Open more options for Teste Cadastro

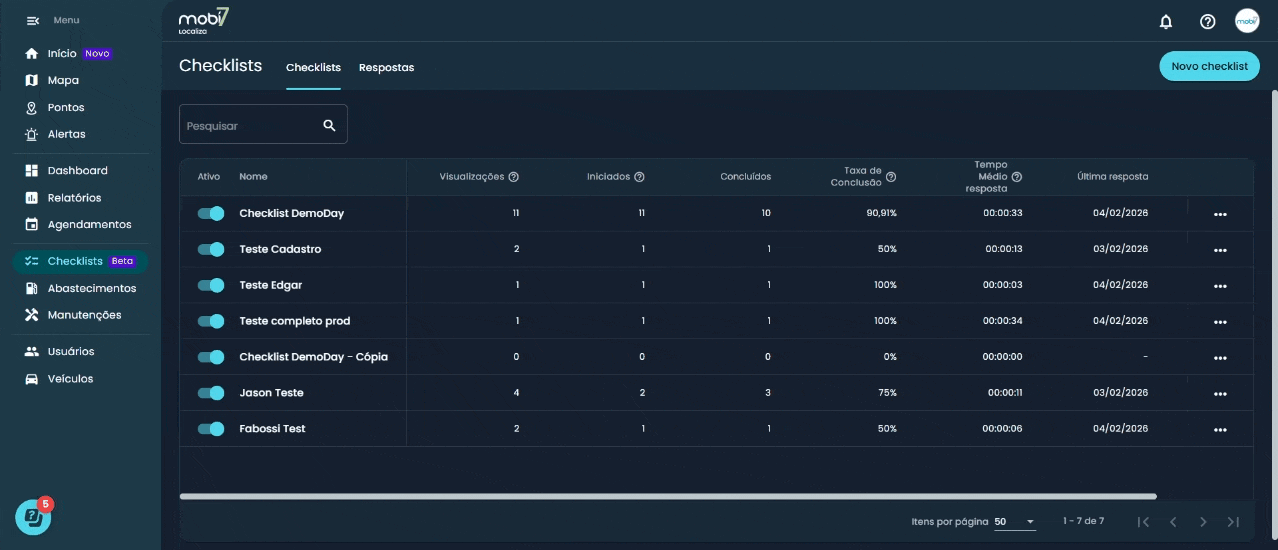tap(1219, 250)
